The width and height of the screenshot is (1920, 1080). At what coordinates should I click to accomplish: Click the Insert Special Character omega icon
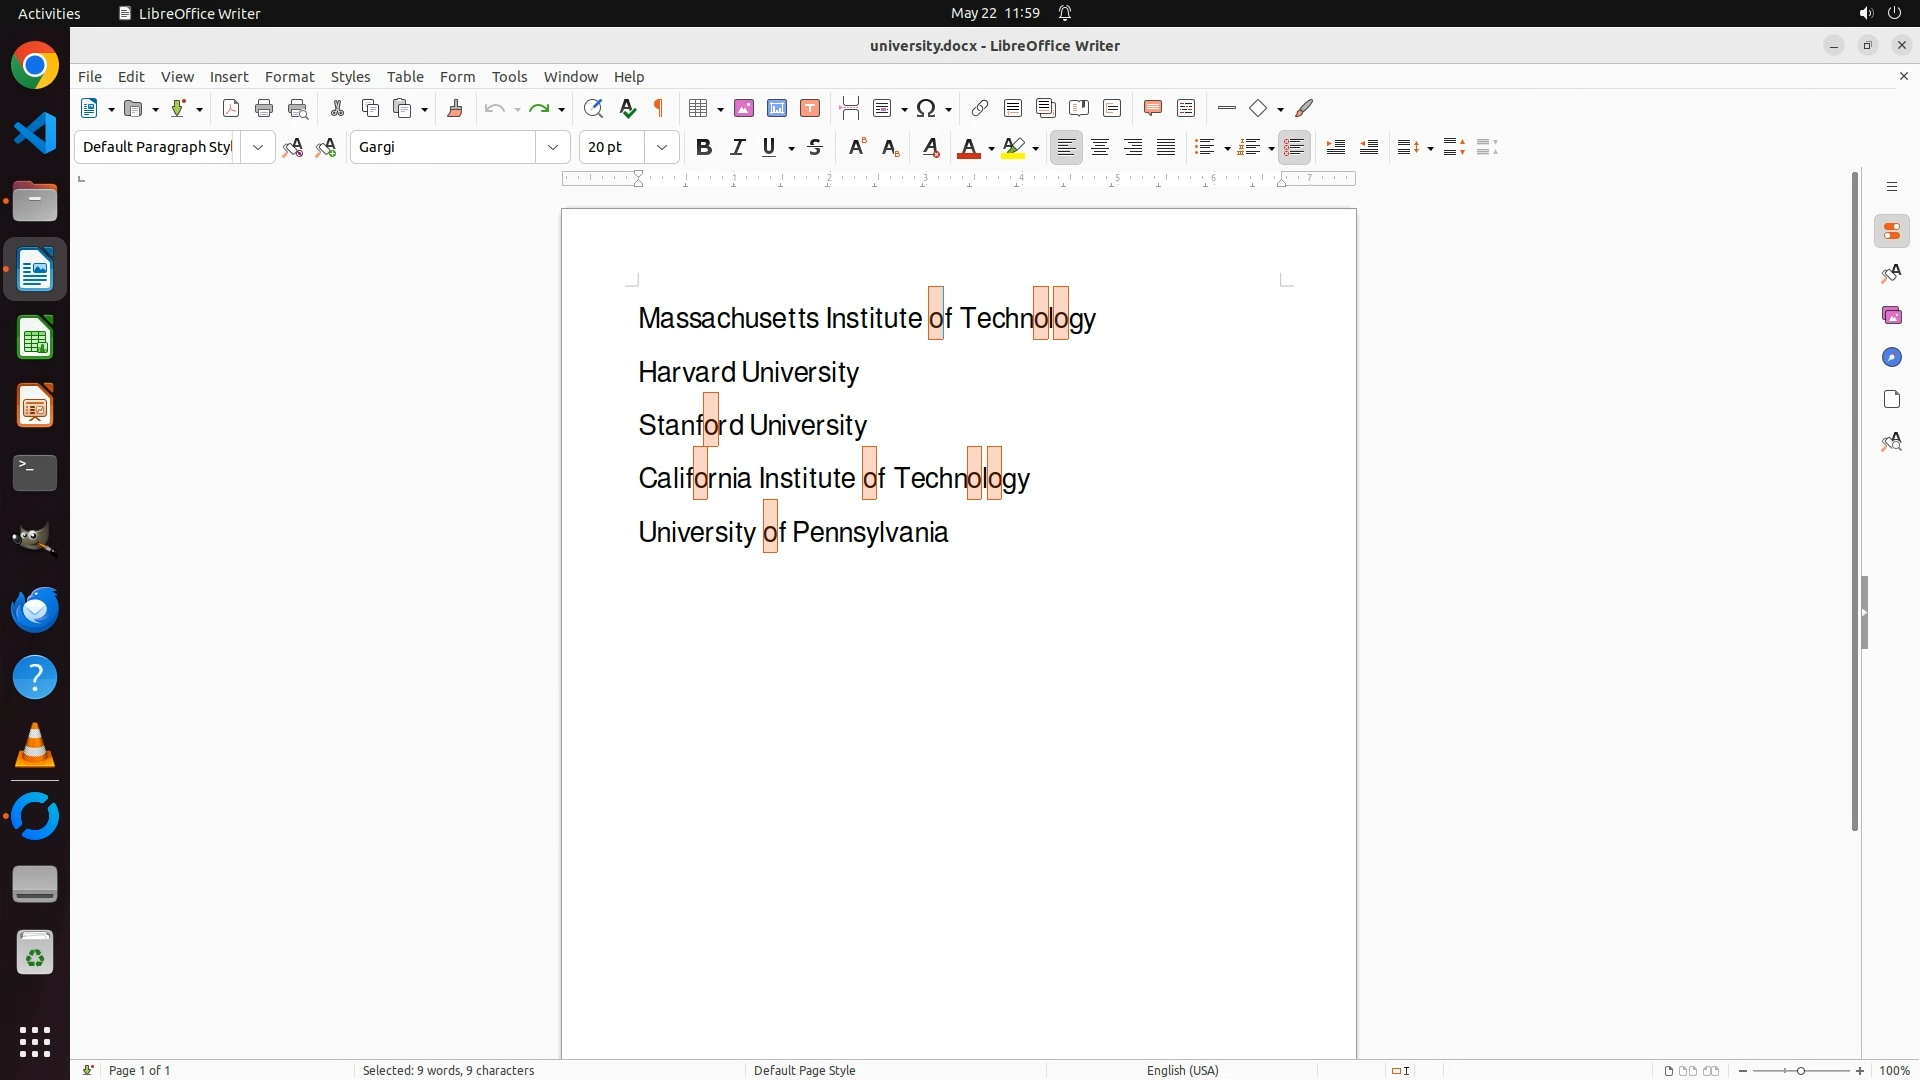pyautogui.click(x=926, y=108)
